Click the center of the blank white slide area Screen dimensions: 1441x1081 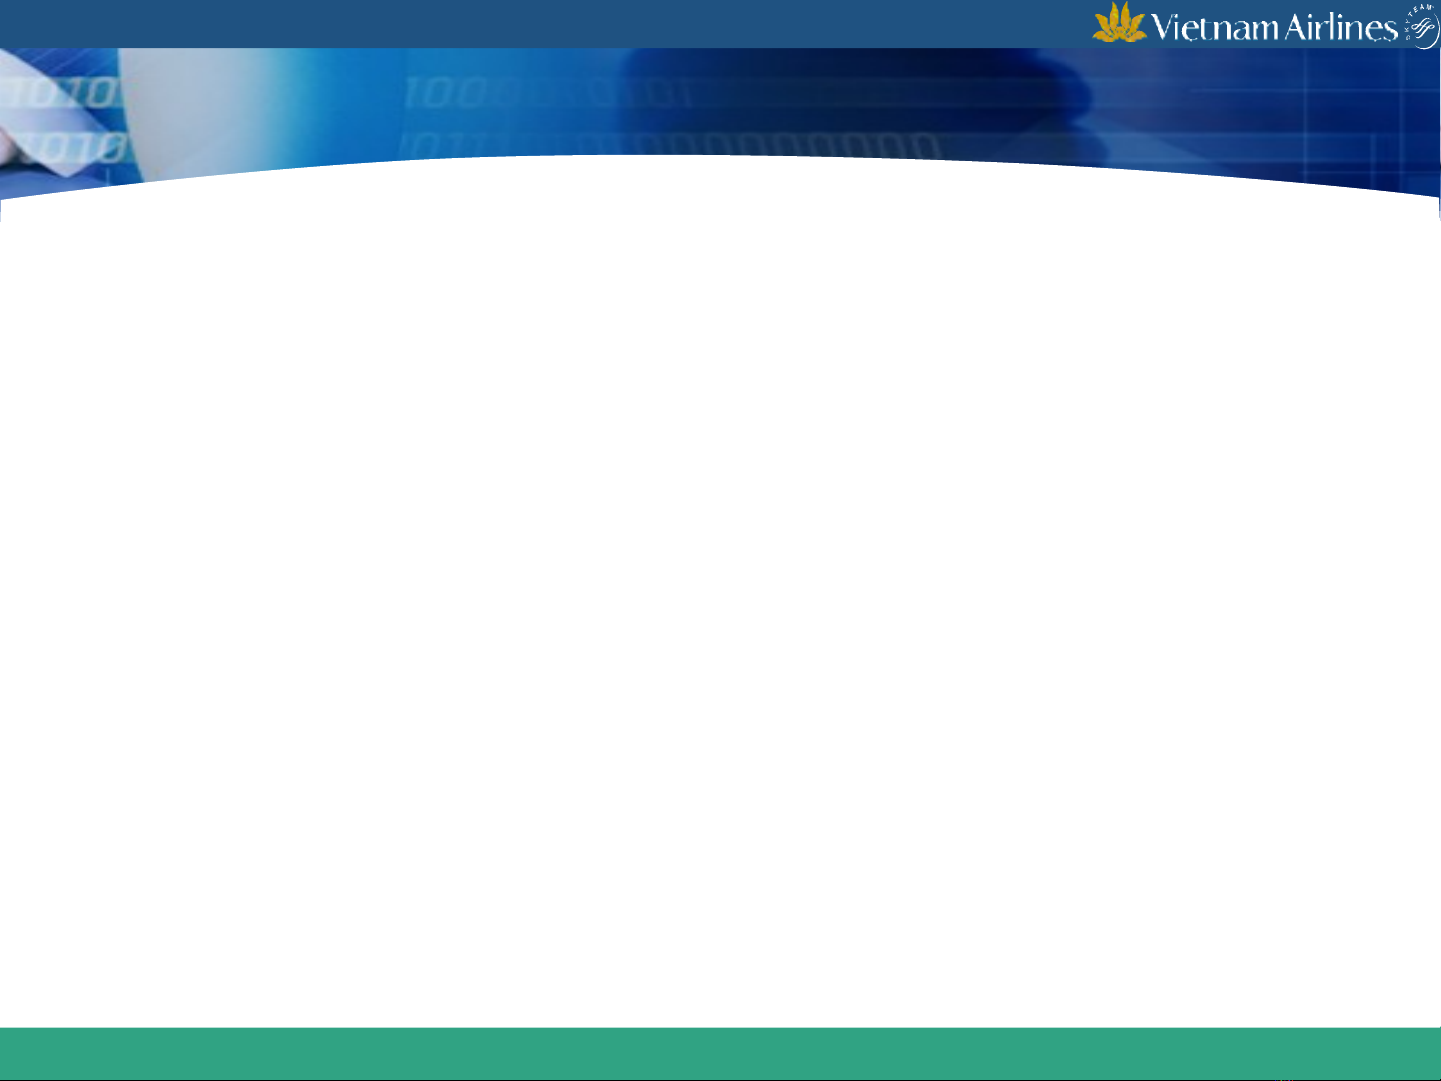[720, 600]
